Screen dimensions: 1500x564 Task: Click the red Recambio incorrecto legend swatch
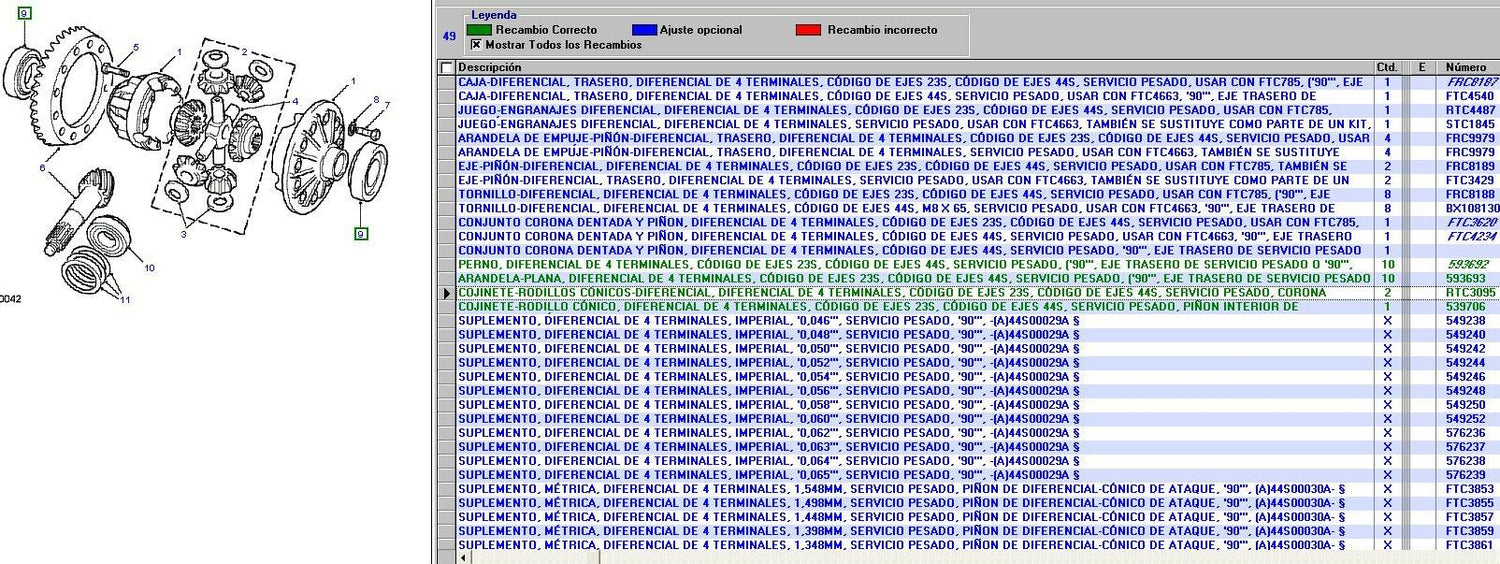coord(808,30)
